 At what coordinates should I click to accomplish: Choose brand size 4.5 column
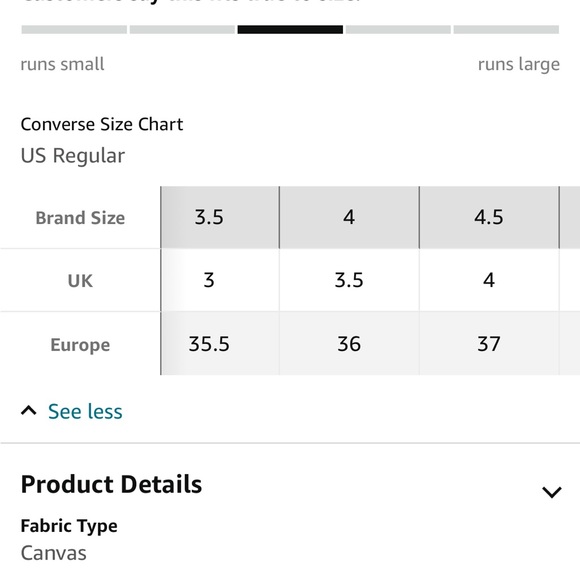(489, 217)
